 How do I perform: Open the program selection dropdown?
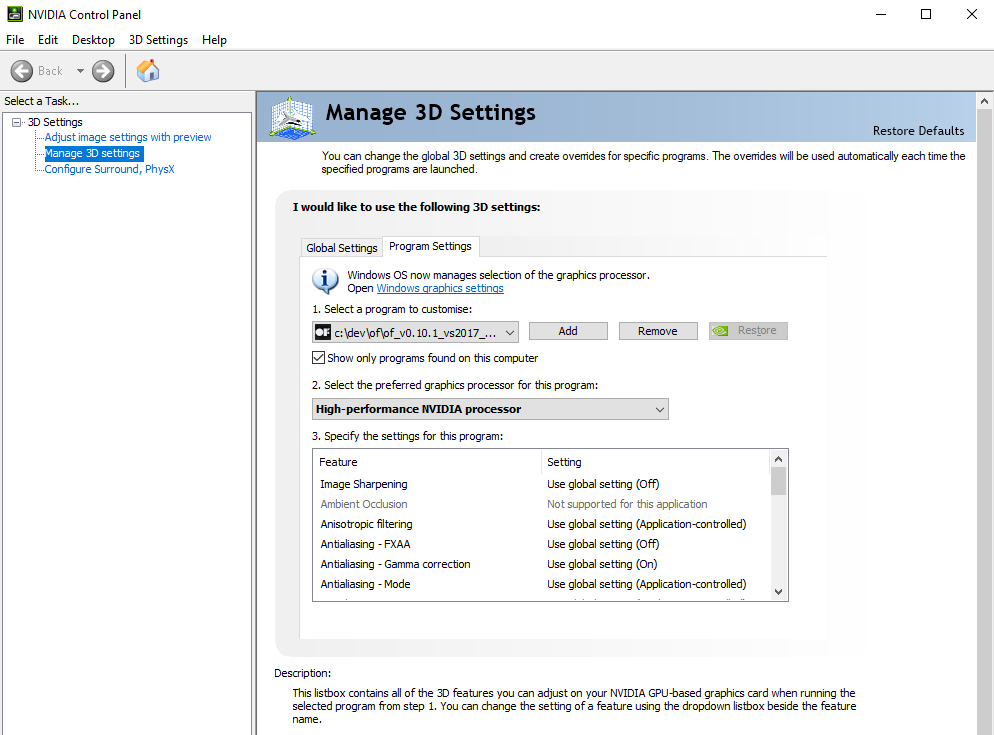(509, 331)
